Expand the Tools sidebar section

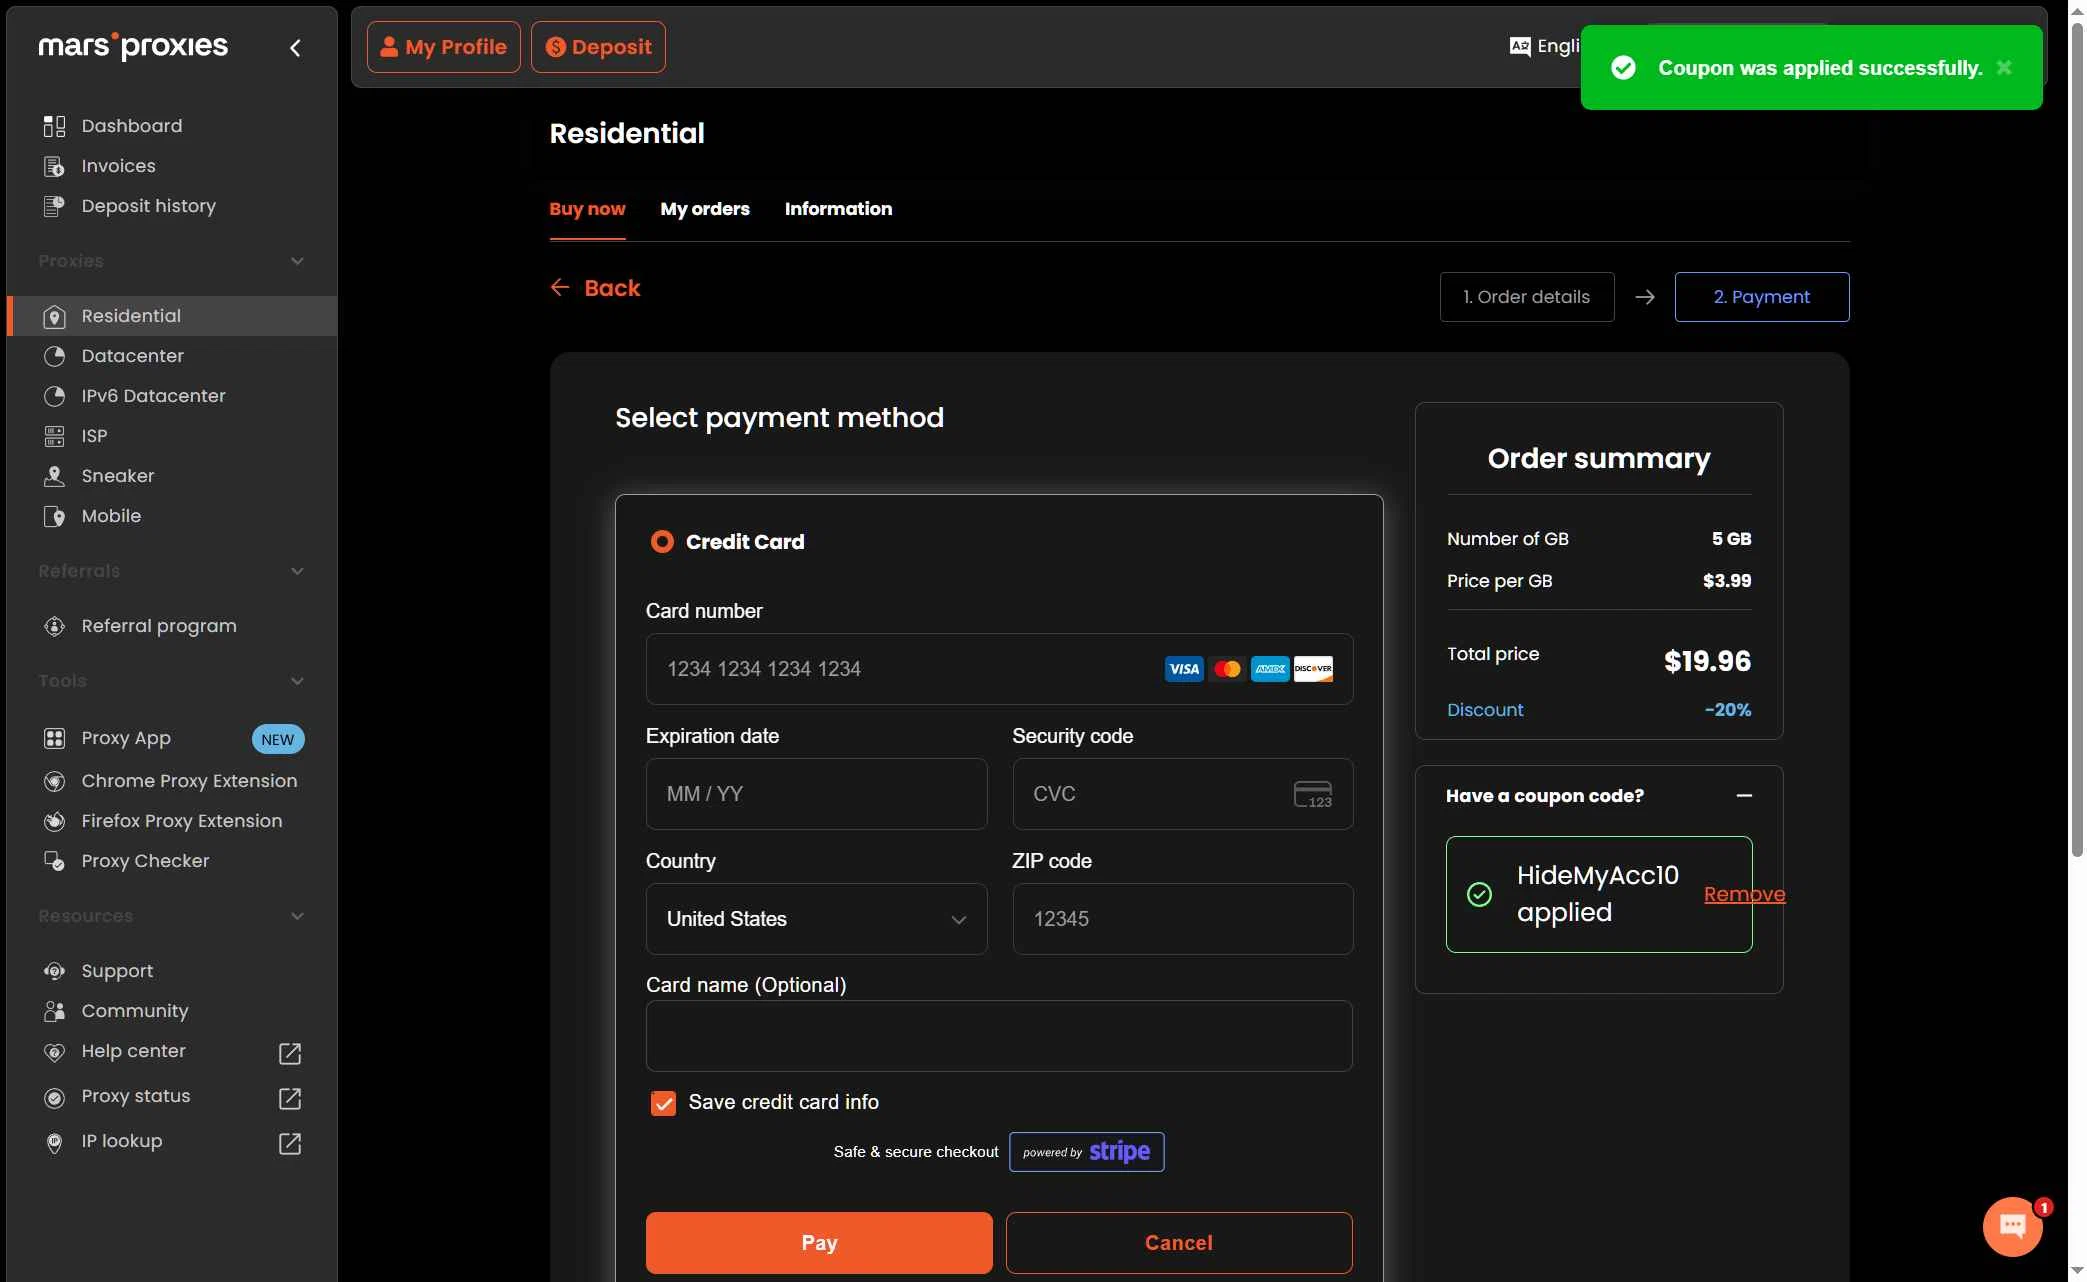[297, 681]
